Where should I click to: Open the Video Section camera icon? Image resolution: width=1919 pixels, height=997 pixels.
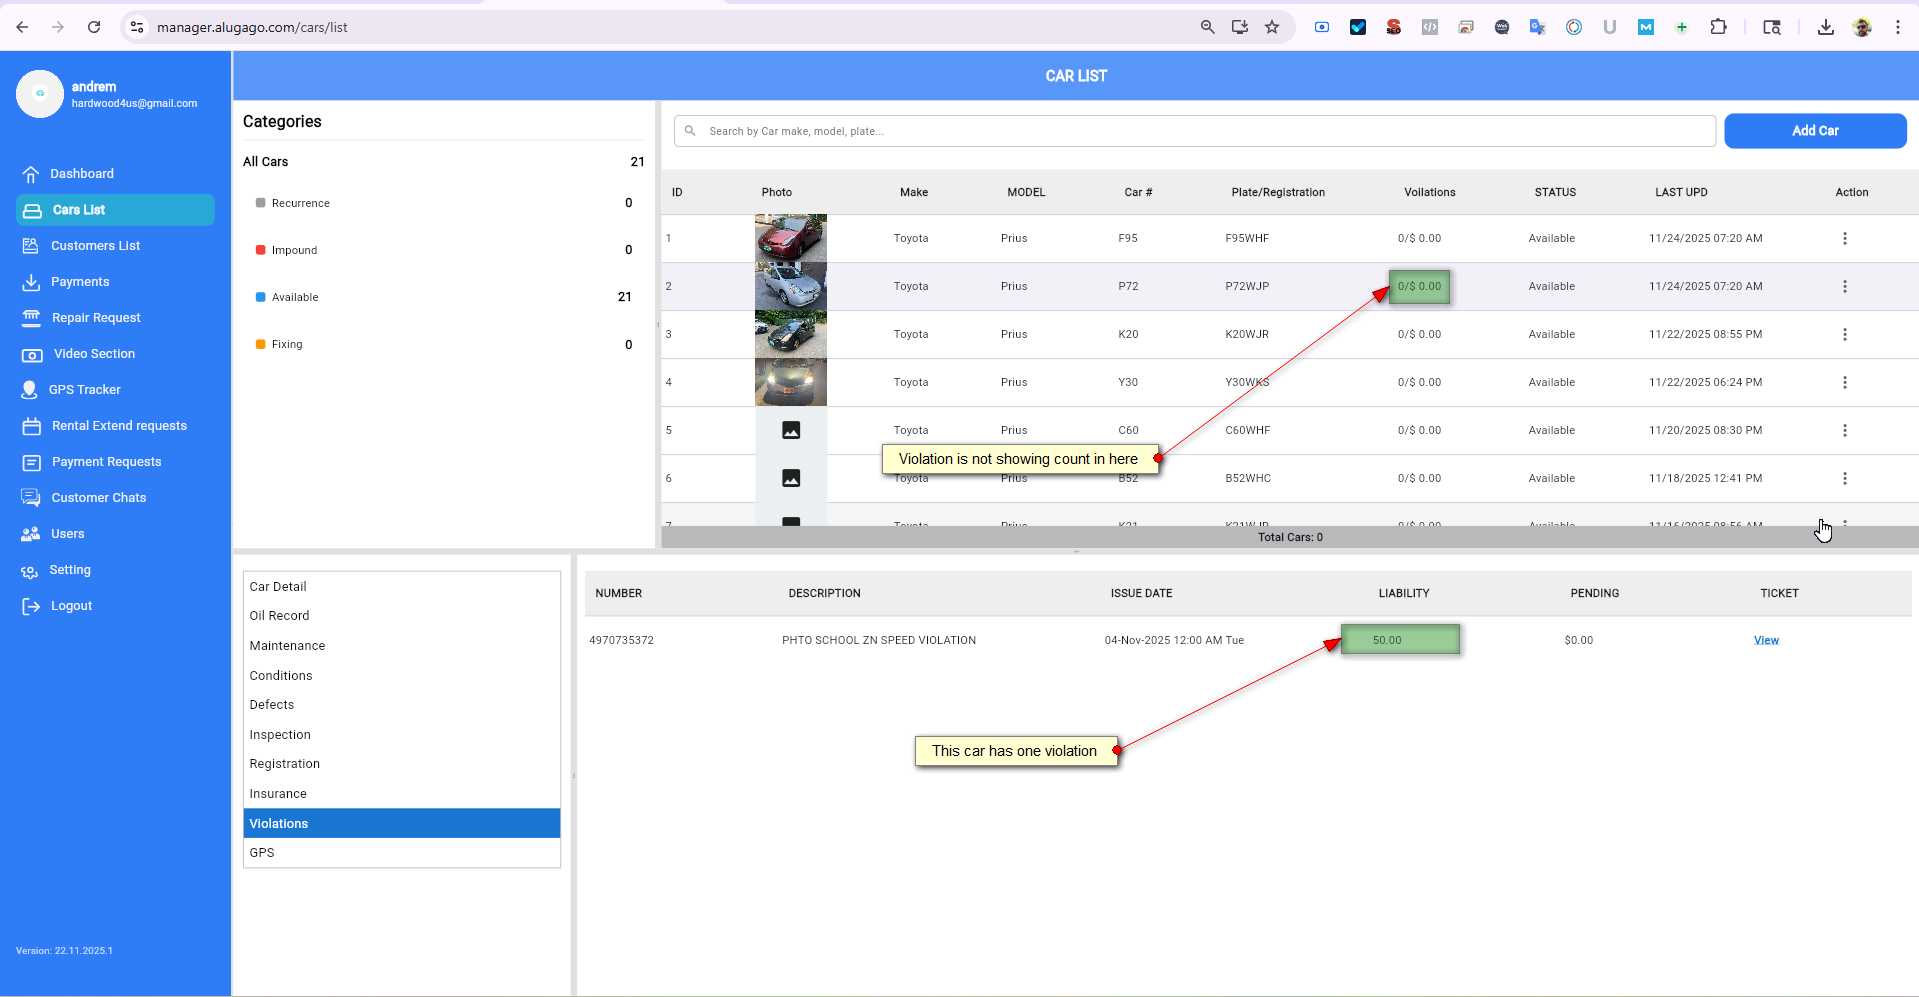pos(32,354)
